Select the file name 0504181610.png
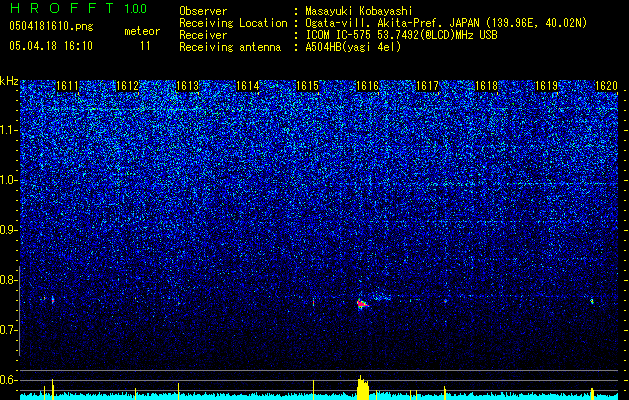 click(51, 26)
